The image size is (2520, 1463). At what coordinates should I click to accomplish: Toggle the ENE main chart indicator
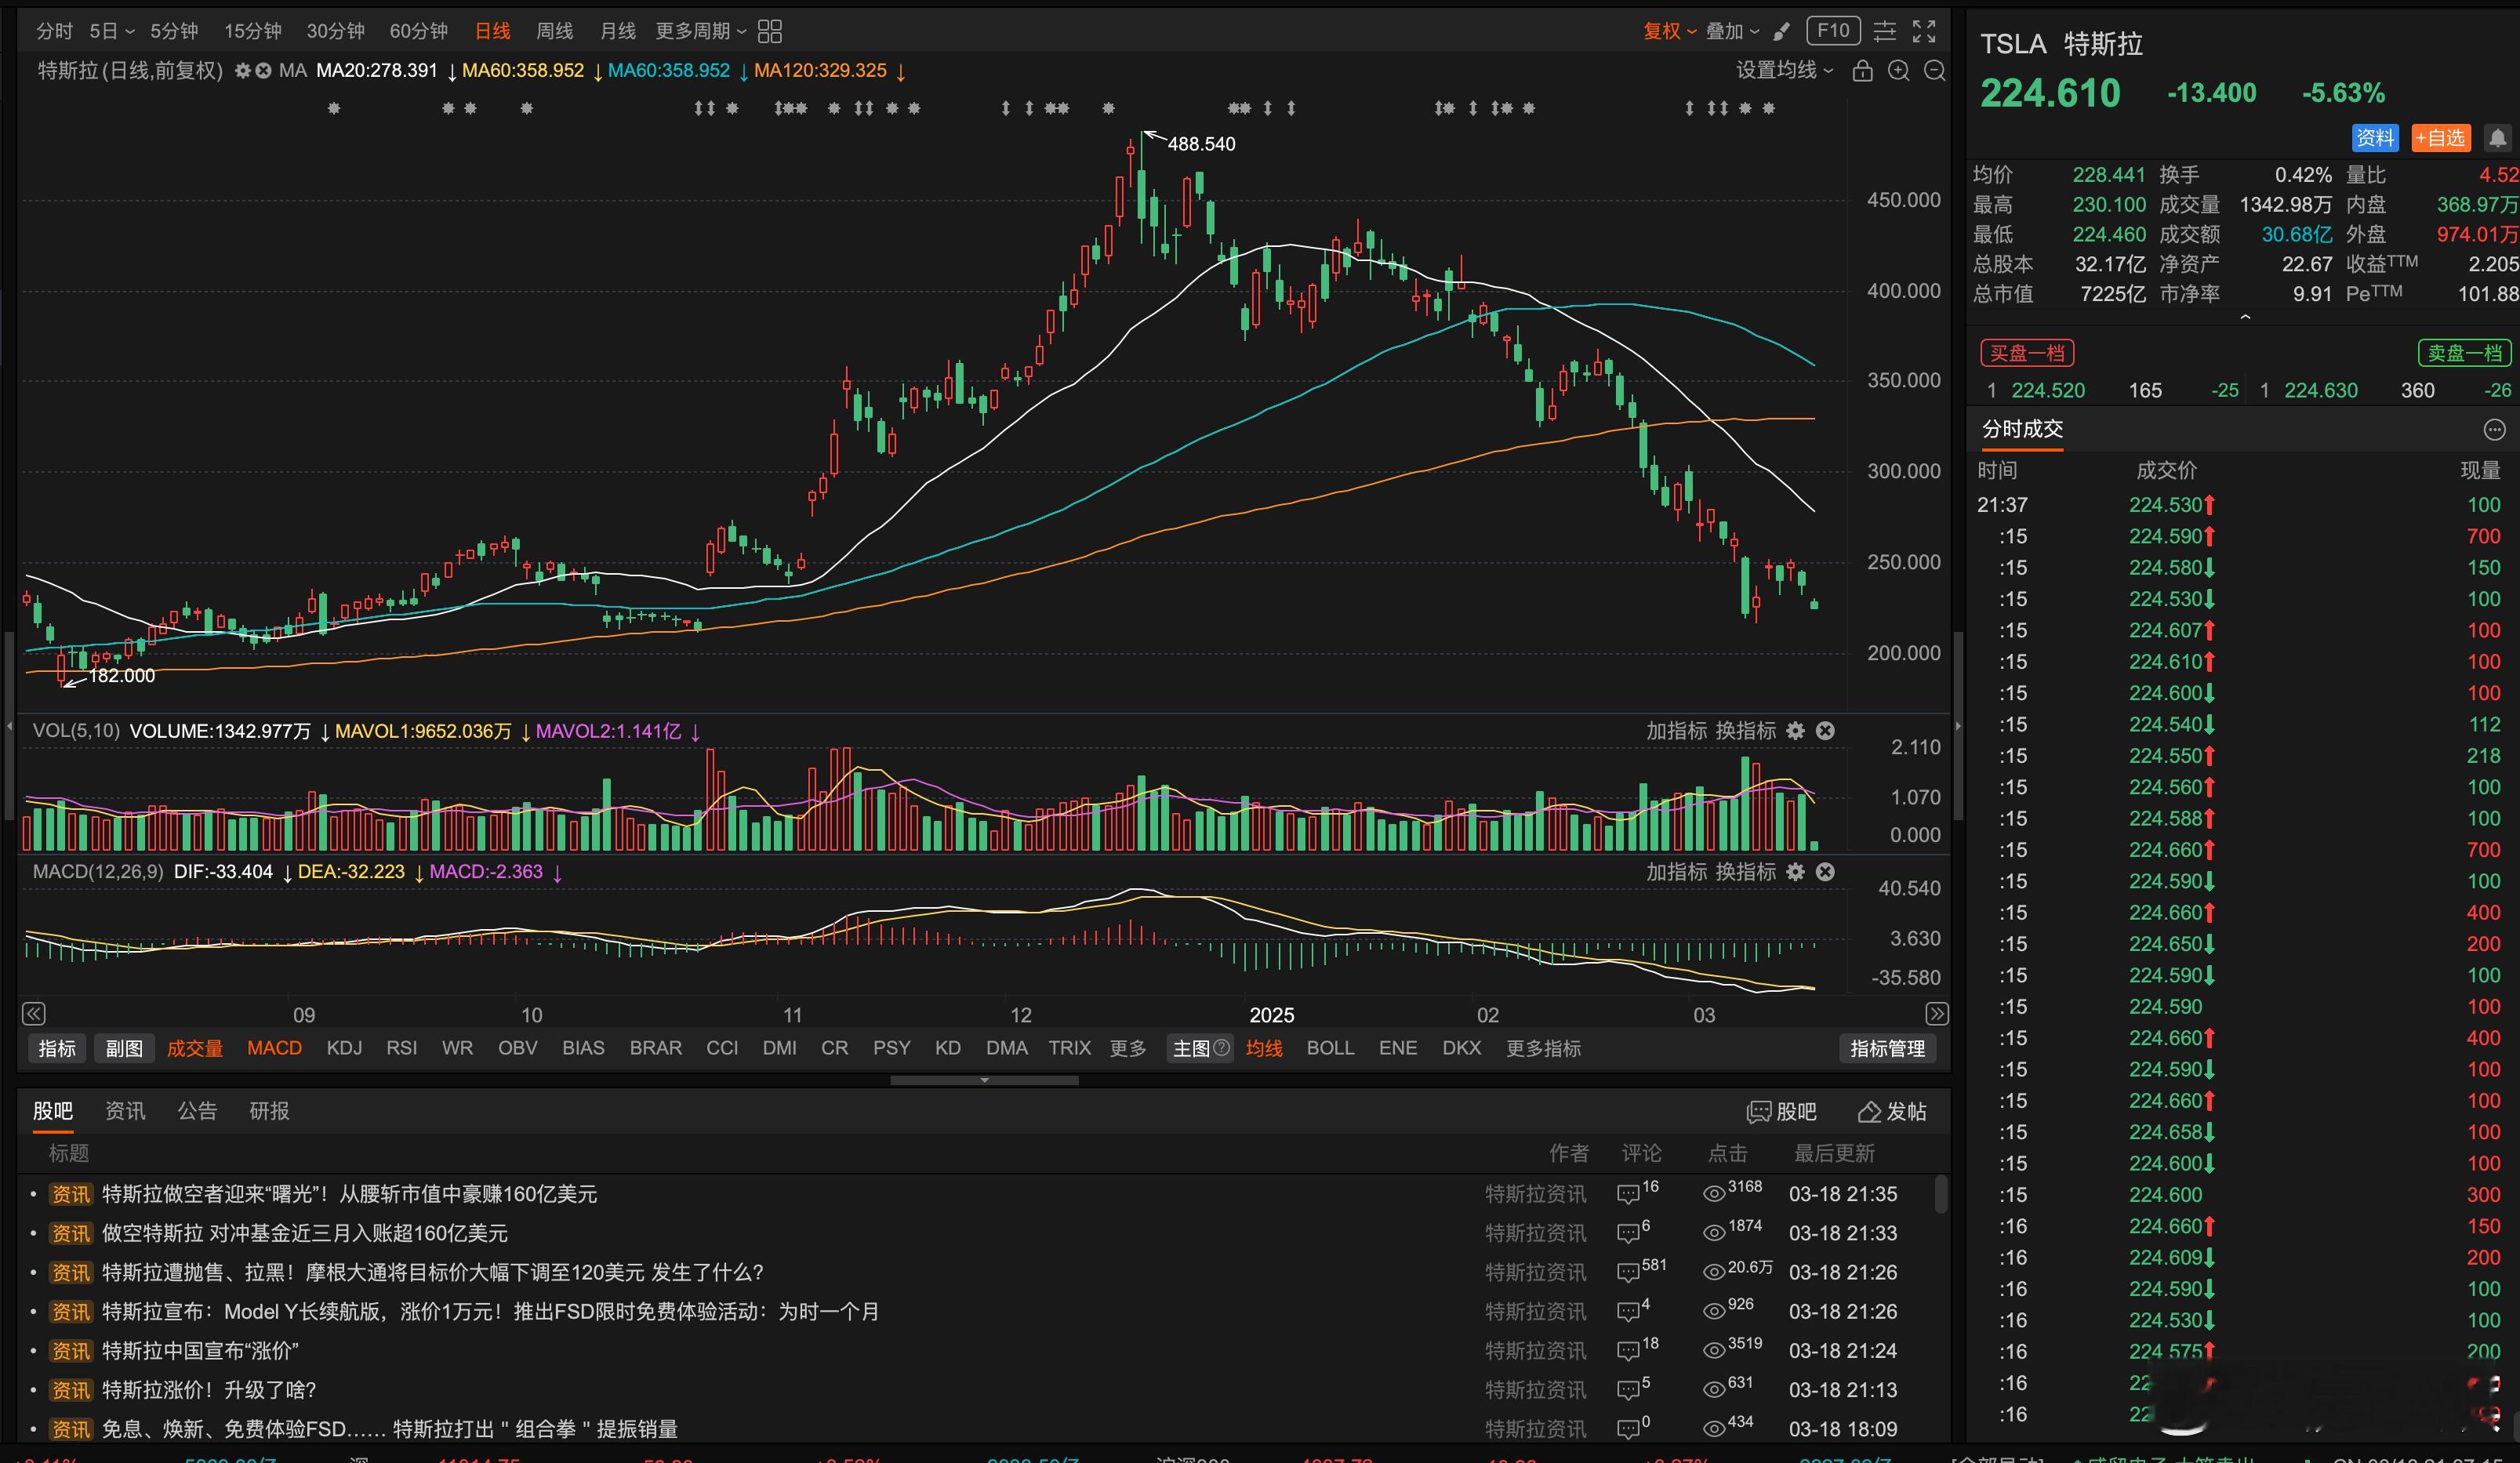coord(1398,1048)
